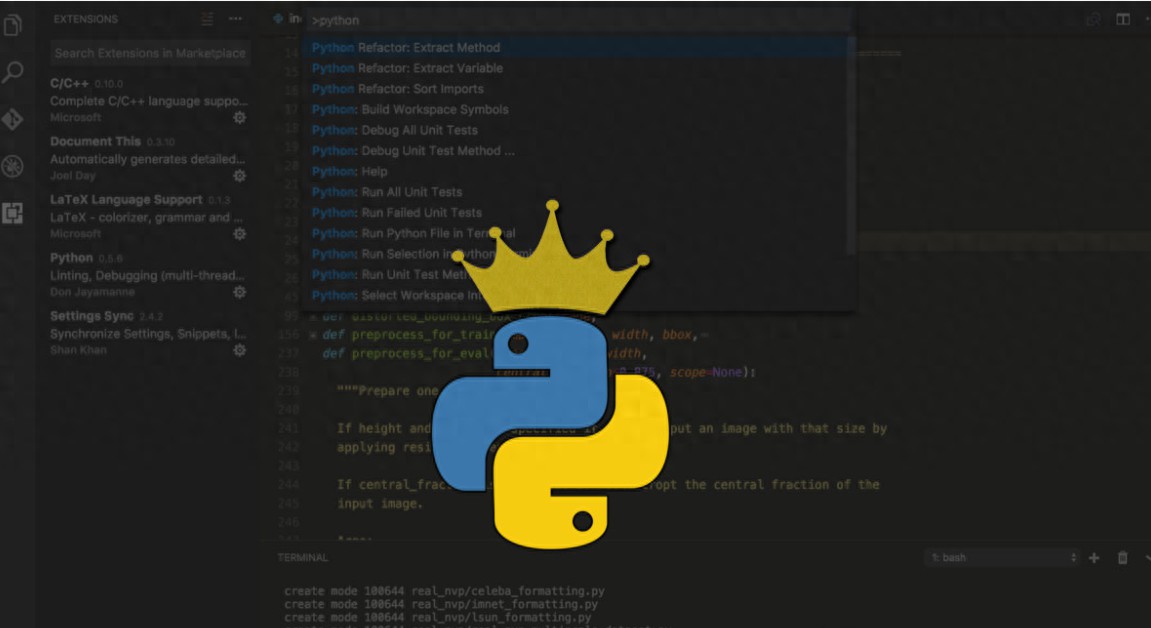Viewport: 1151px width, 628px height.
Task: Click terminal line real_nvp/celeba_formatting.py
Action: pos(444,591)
